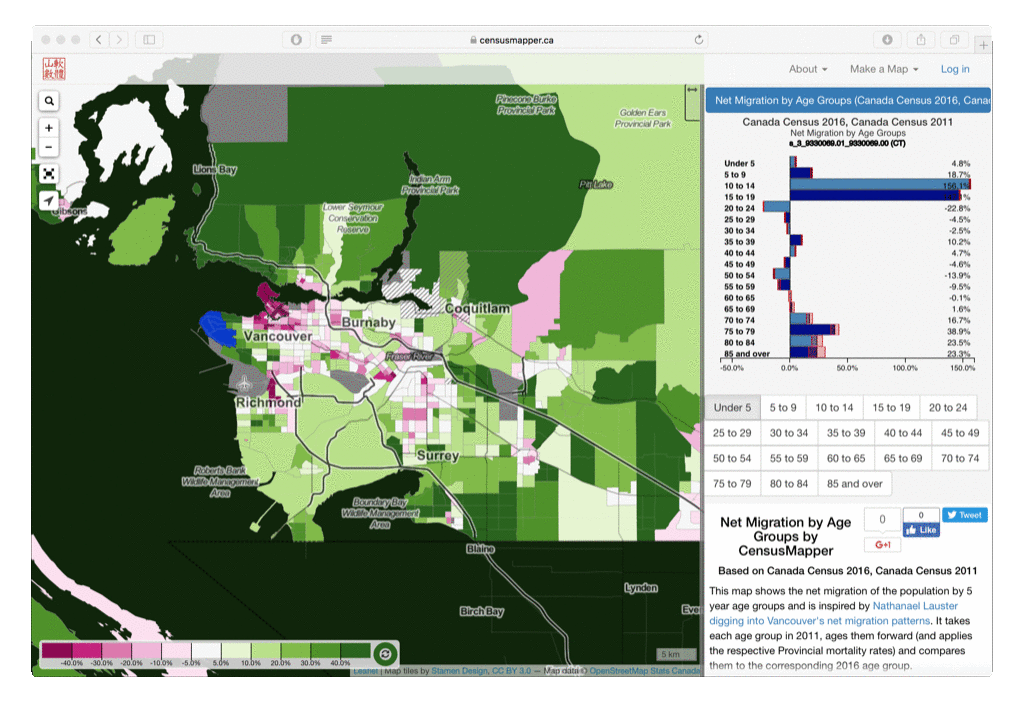Click Safari share icon

(x=921, y=40)
